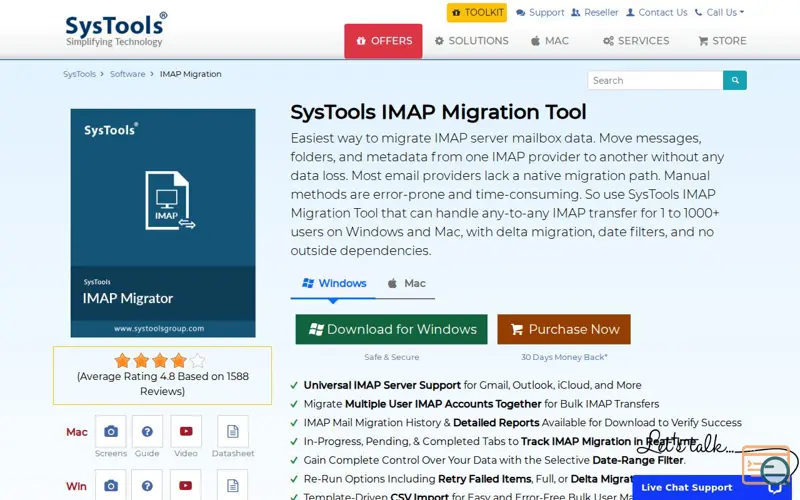Open Mac Screens camera icon
The height and width of the screenshot is (500, 800).
click(111, 432)
